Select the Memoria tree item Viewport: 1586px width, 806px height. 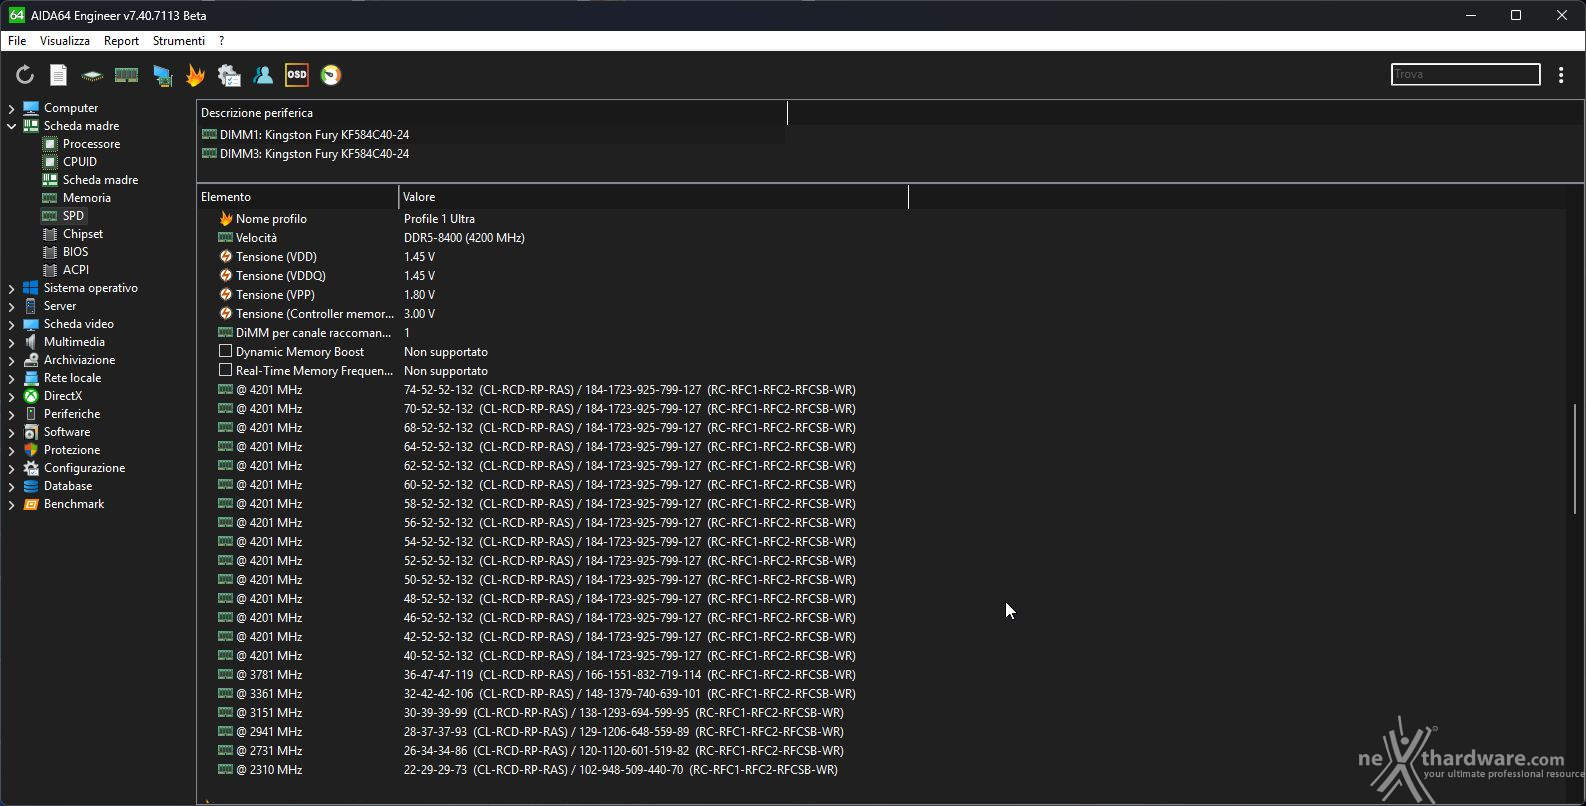click(87, 198)
